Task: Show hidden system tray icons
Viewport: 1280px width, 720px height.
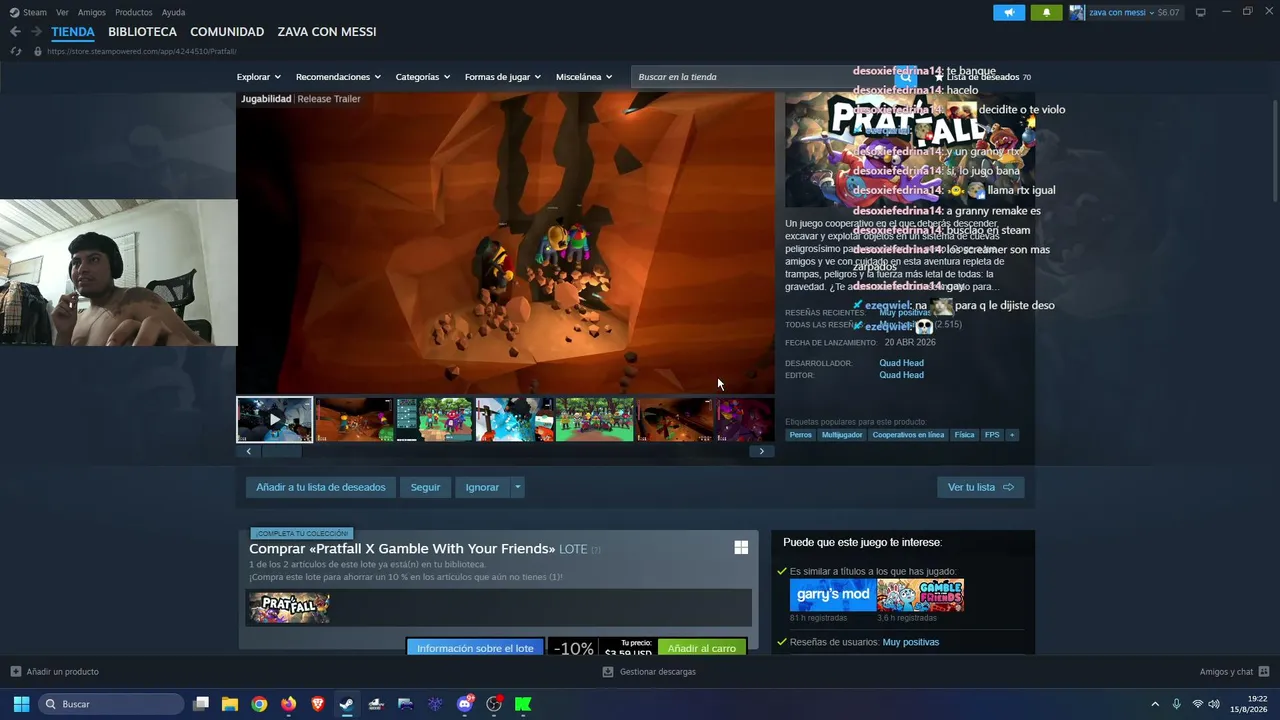Action: point(1155,704)
